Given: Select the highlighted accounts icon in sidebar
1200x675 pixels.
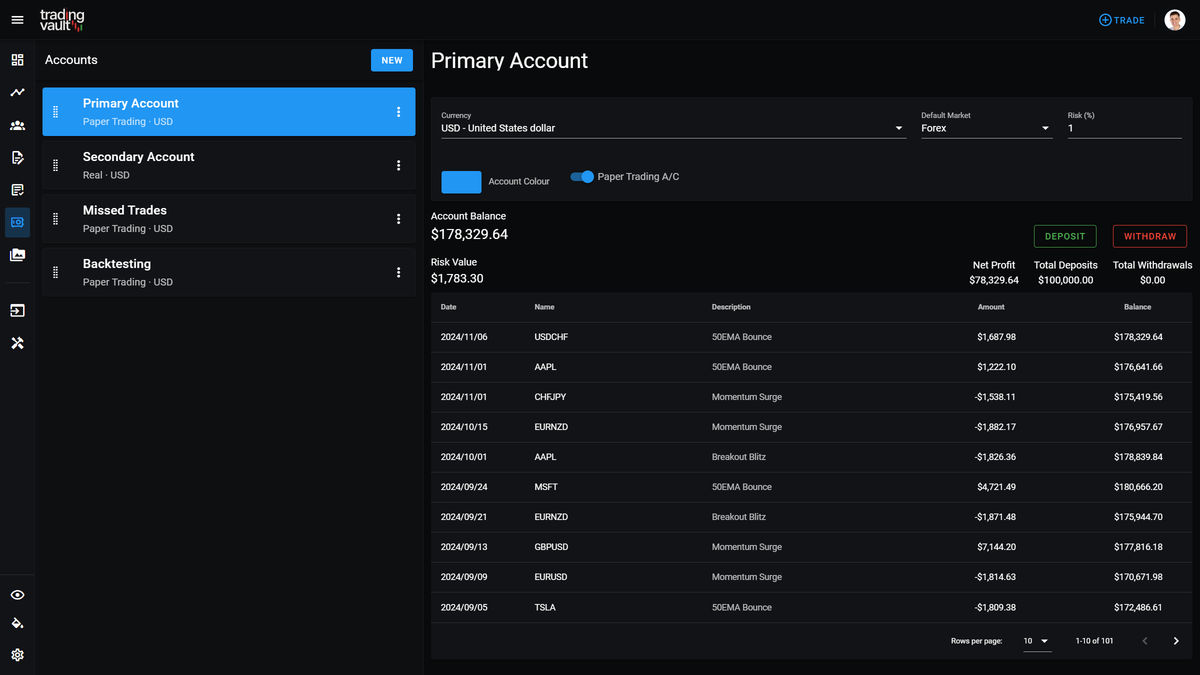Looking at the screenshot, I should [17, 222].
